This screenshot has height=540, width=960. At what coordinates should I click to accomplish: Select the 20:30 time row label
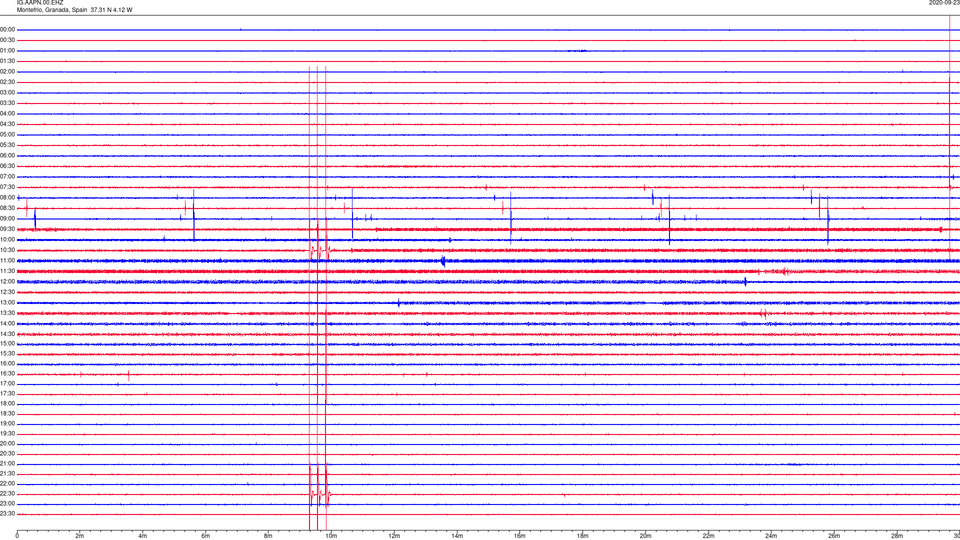tap(7, 454)
